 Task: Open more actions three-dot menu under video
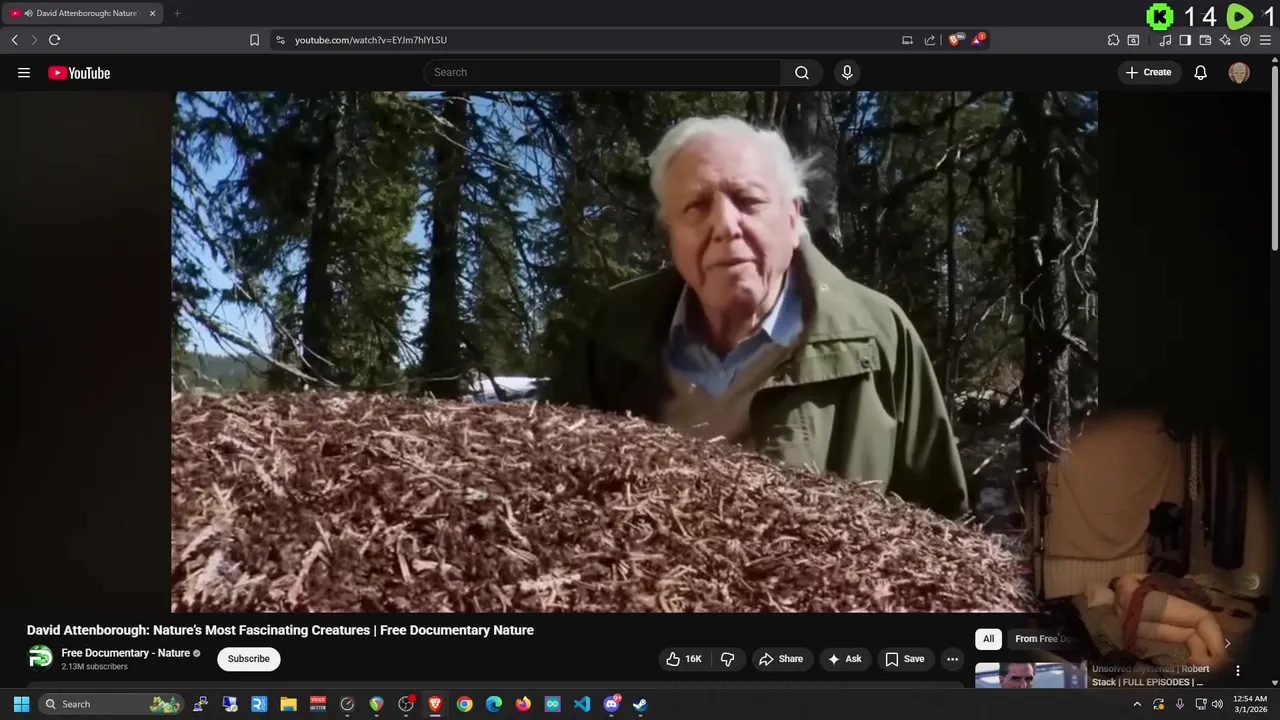point(953,659)
